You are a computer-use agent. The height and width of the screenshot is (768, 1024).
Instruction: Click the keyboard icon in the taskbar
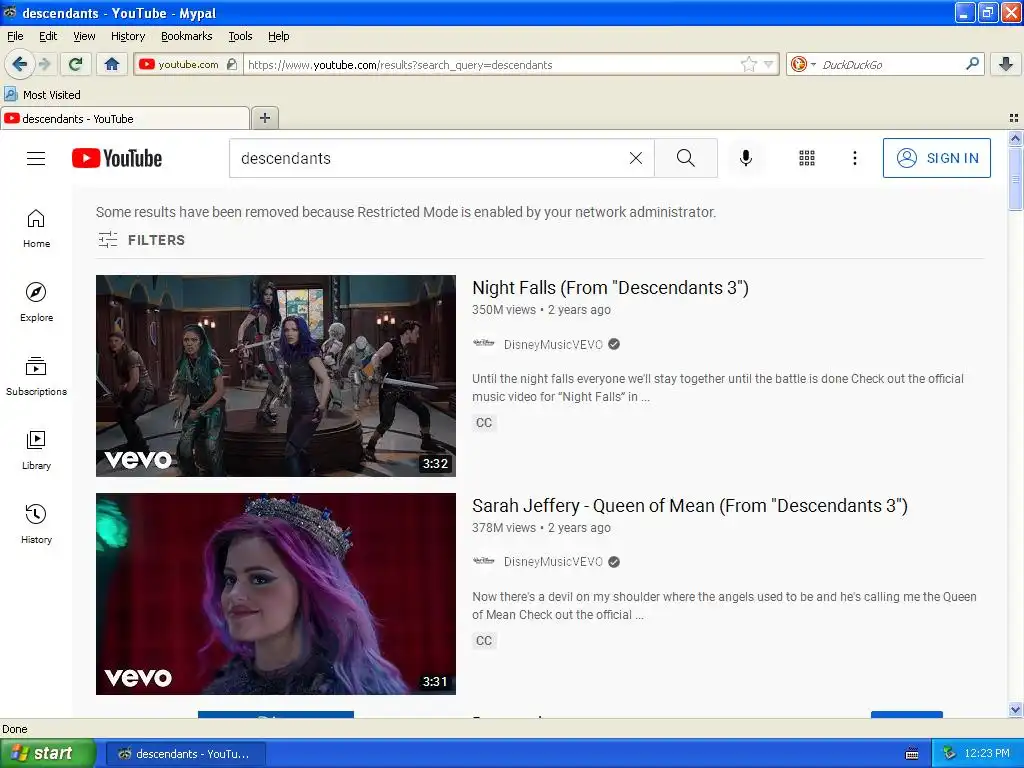pos(912,754)
